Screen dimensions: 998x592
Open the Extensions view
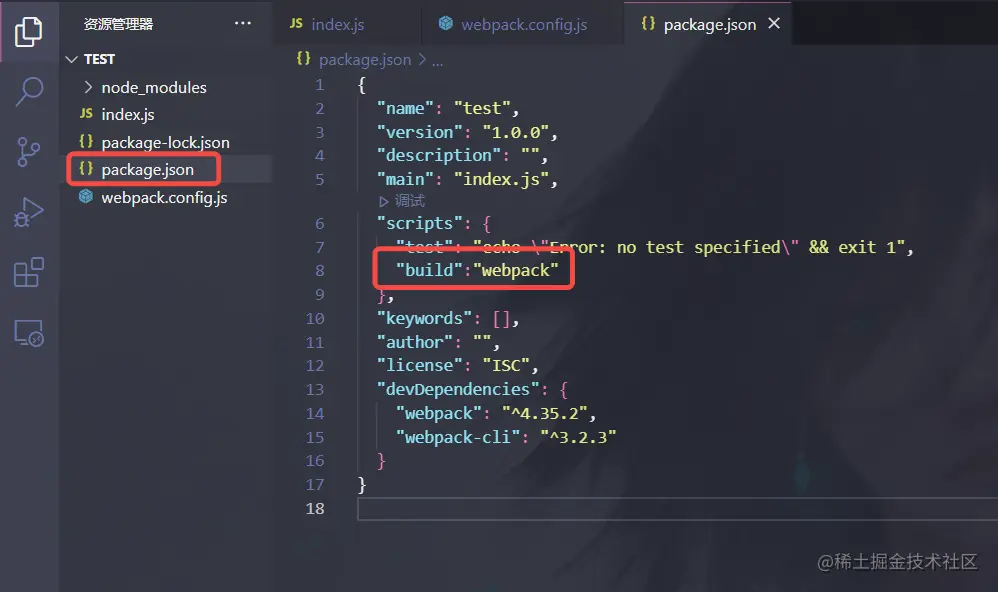point(29,272)
